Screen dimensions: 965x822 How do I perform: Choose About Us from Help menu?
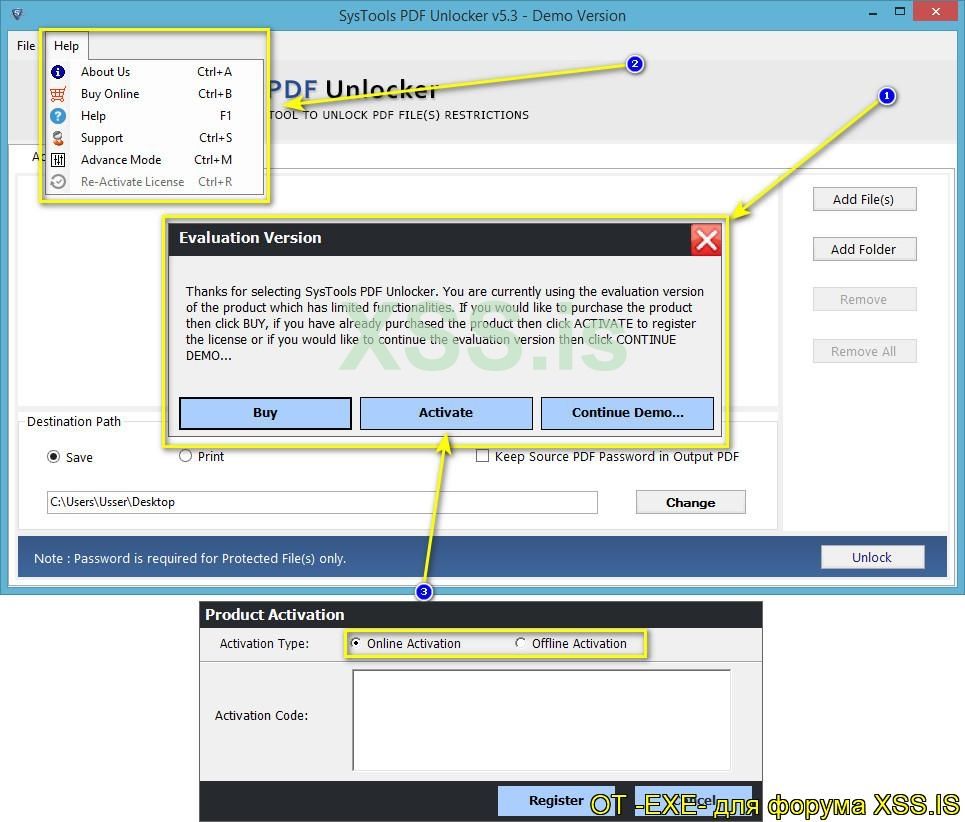tap(156, 72)
